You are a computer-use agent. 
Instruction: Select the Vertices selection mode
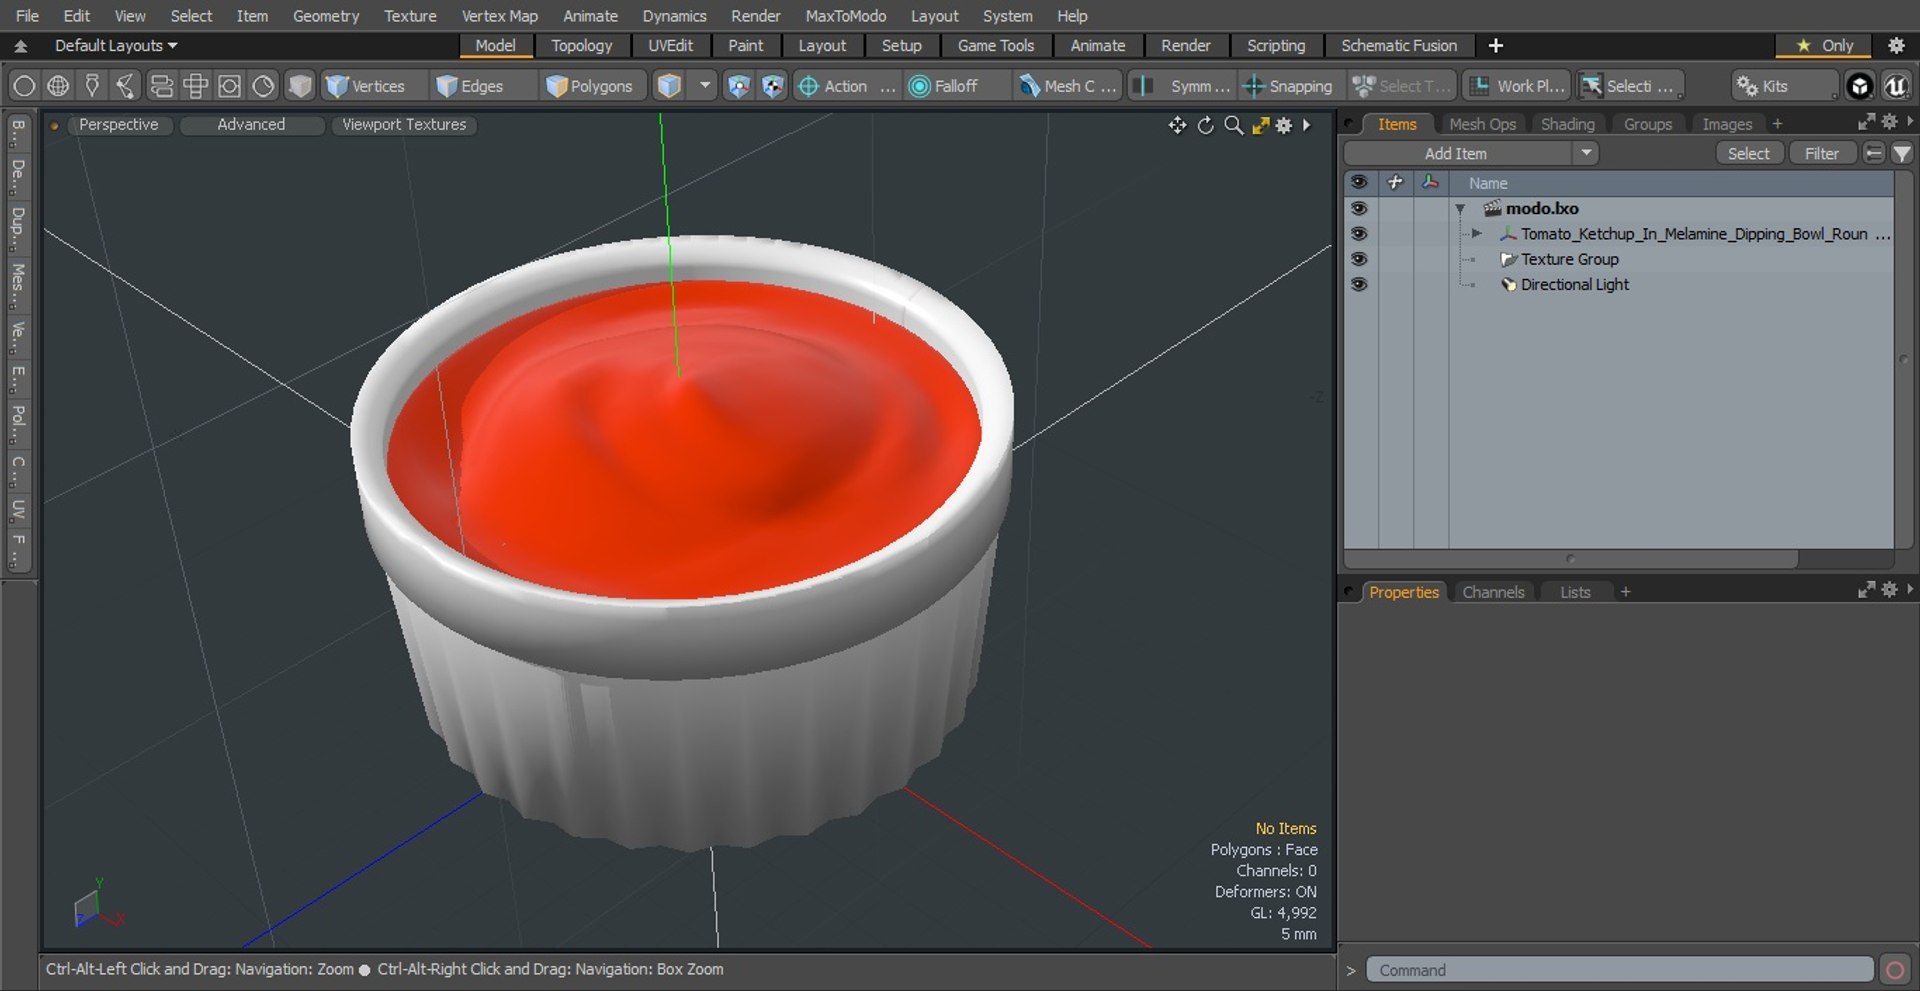click(x=365, y=86)
